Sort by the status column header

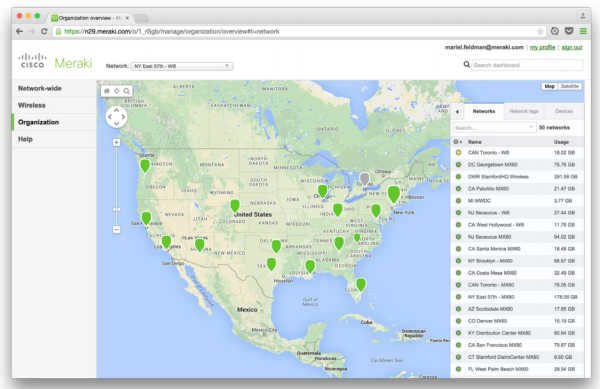457,142
